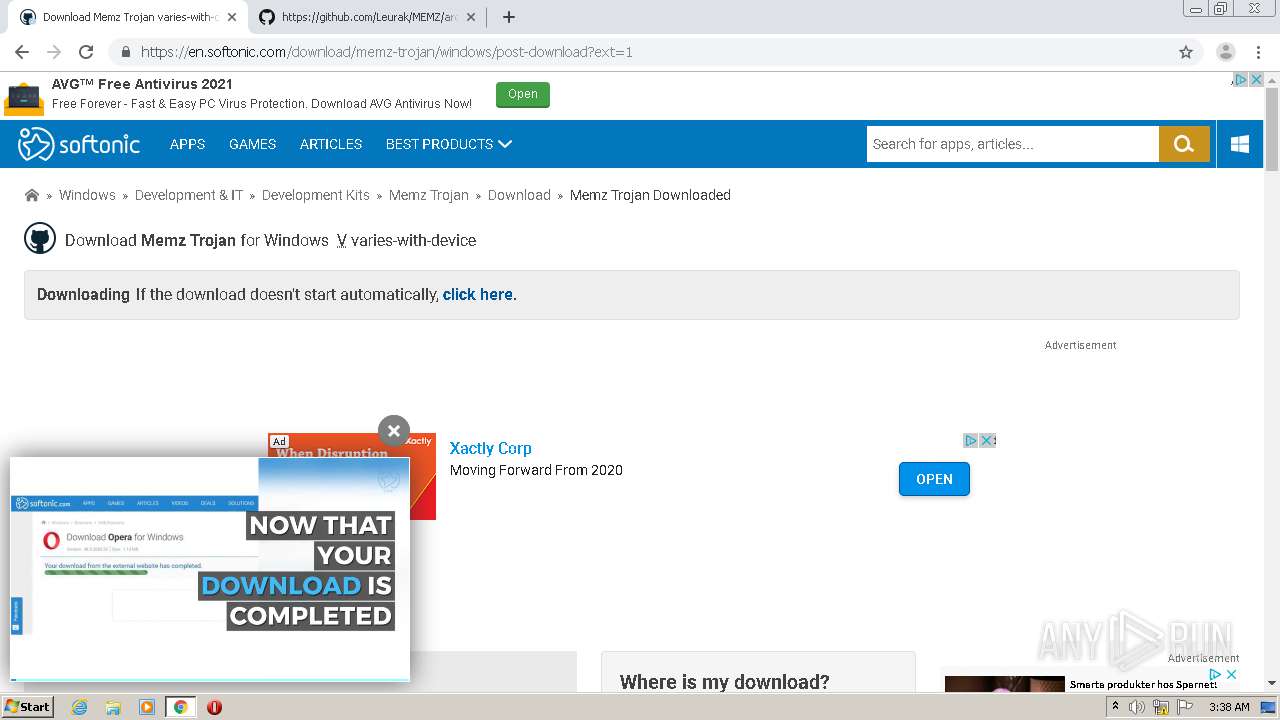Click the orange search magnifier button
This screenshot has height=720, width=1280.
coord(1184,144)
